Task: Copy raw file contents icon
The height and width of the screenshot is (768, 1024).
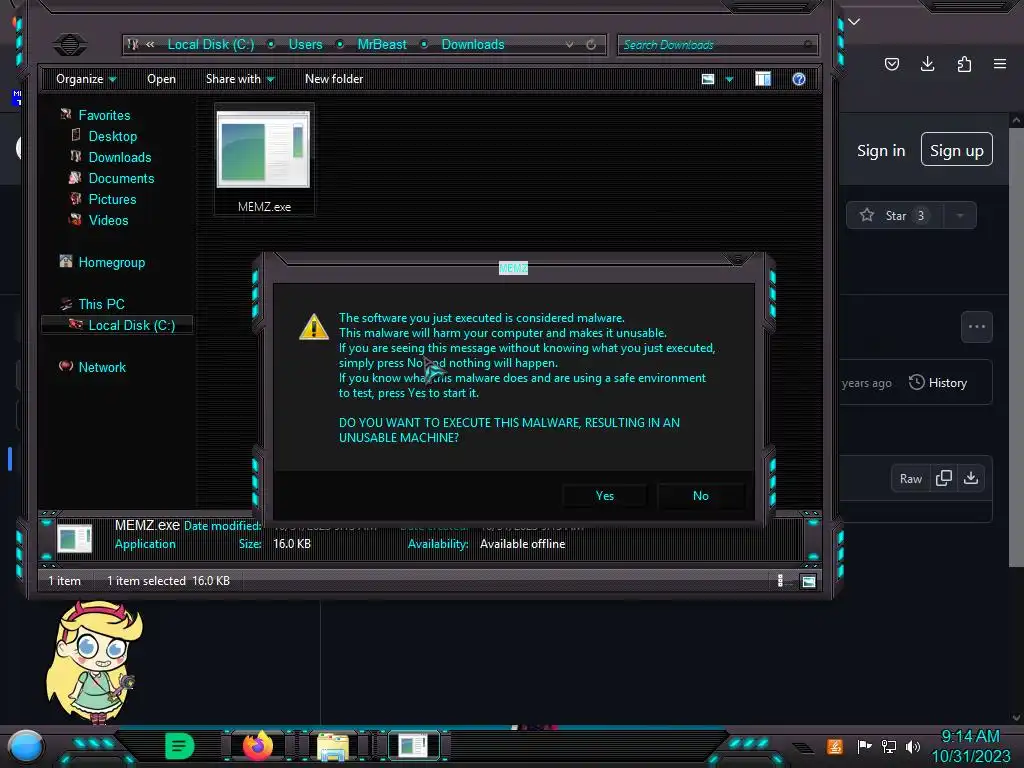Action: point(944,478)
